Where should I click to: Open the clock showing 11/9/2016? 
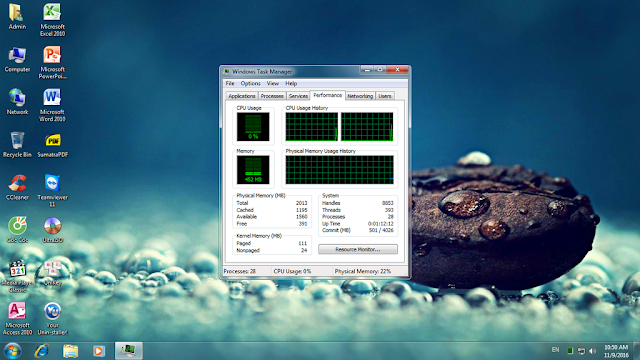pos(616,351)
